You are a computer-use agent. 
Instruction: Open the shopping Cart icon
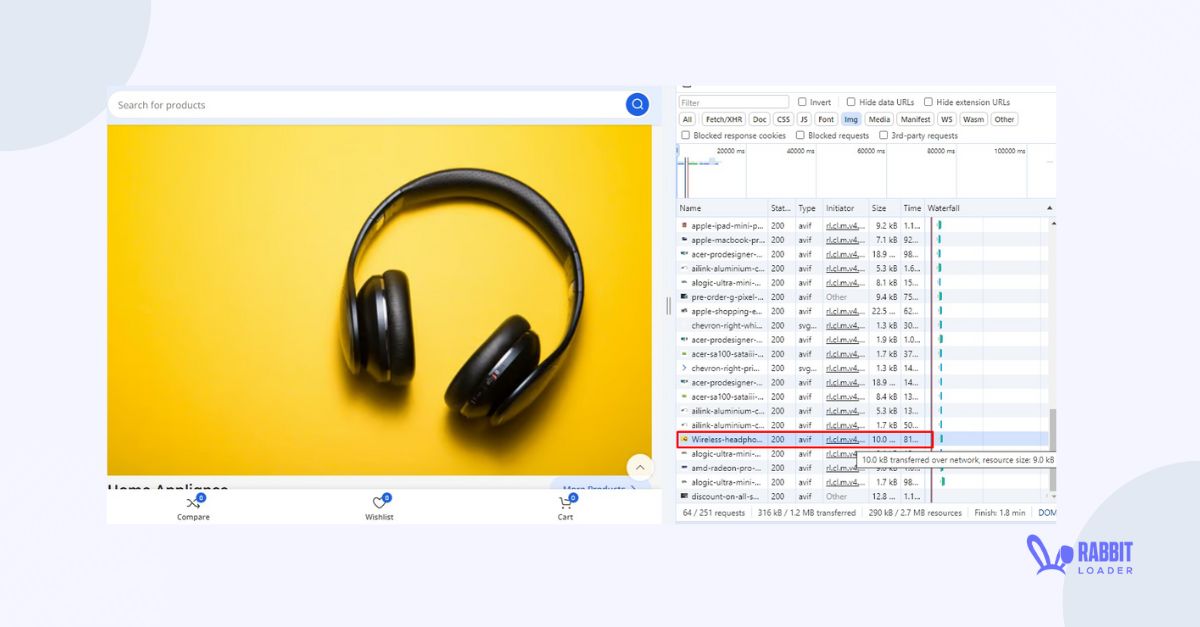[565, 504]
